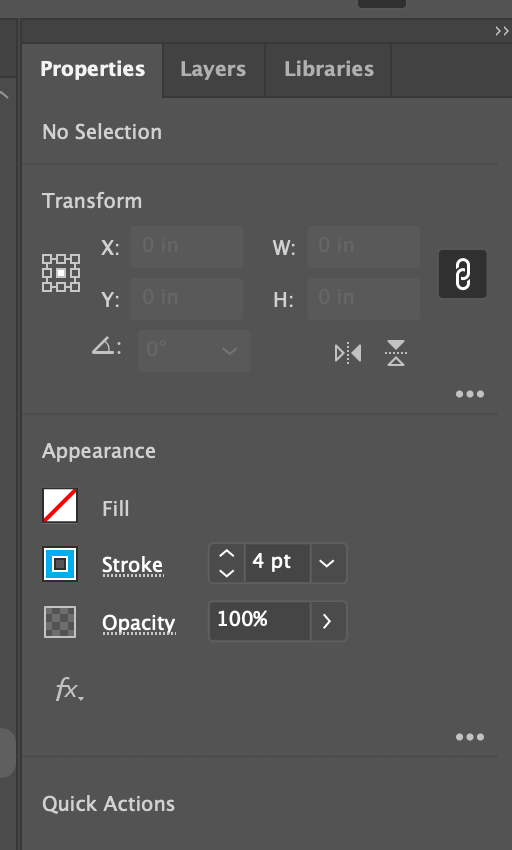The height and width of the screenshot is (850, 512).
Task: Click the Y position field
Action: pos(187,299)
